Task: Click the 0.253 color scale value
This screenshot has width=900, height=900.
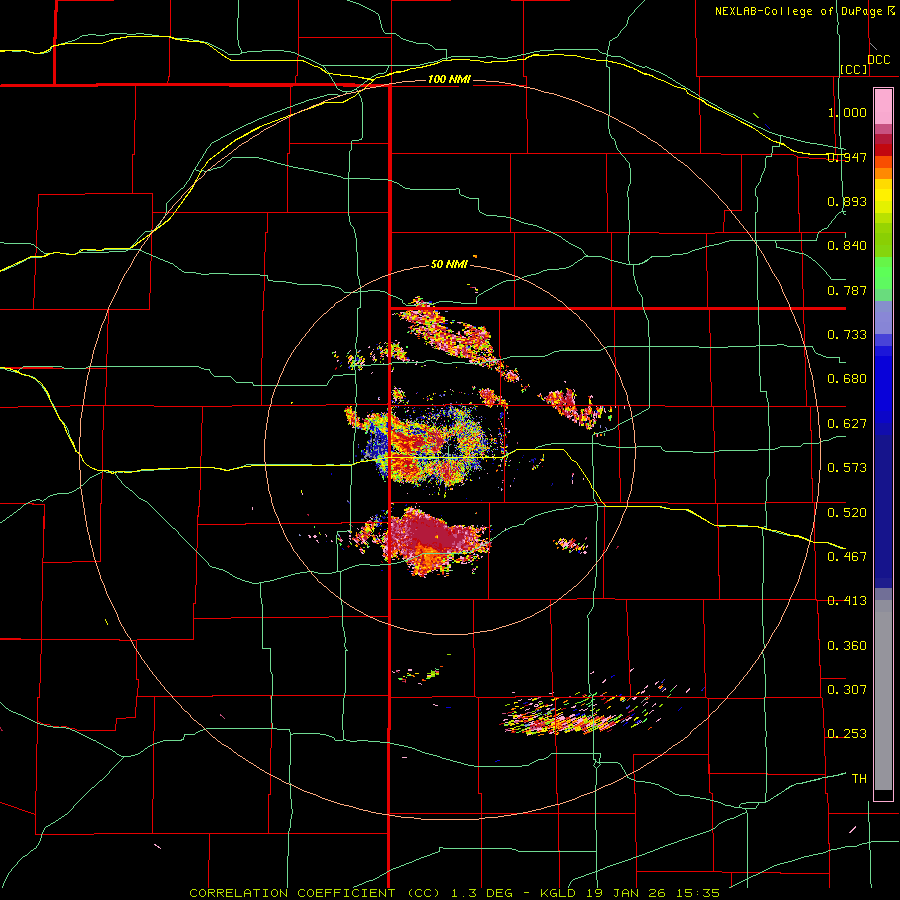Action: [x=847, y=734]
